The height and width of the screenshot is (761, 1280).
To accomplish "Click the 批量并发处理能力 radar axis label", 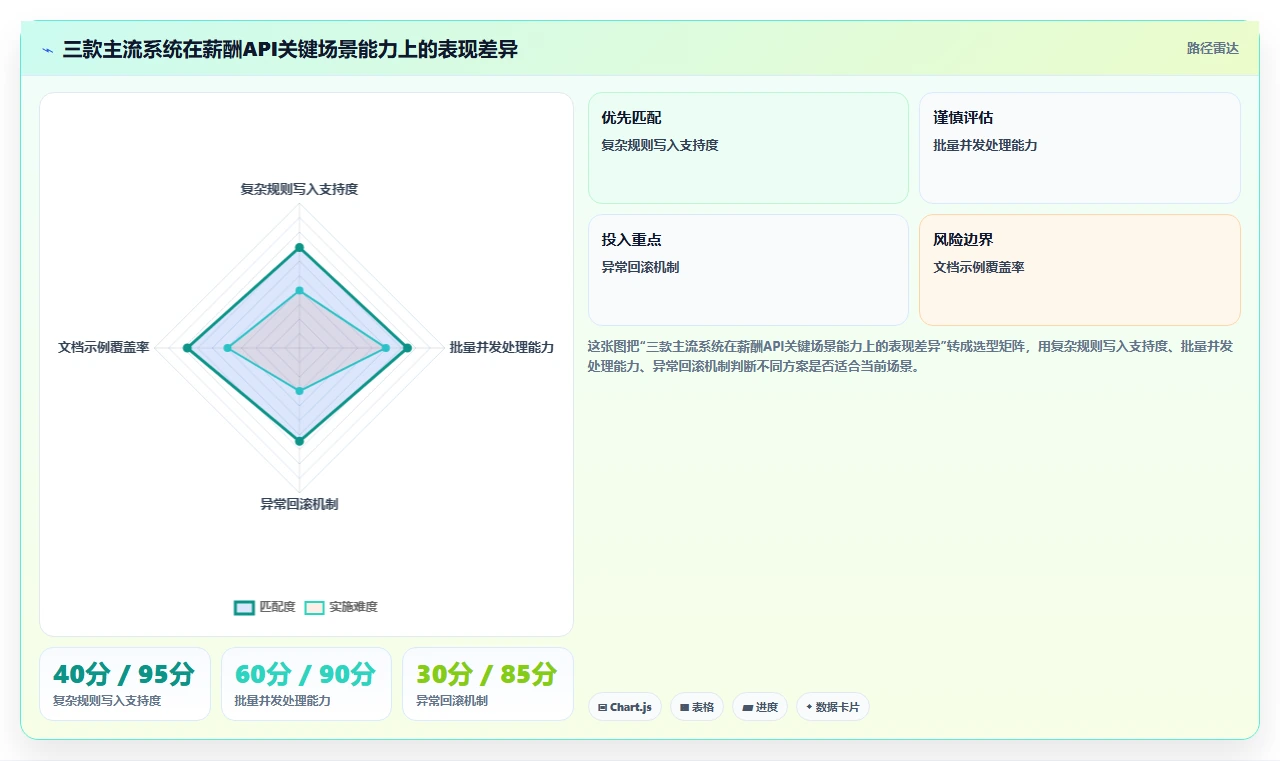I will [x=502, y=347].
